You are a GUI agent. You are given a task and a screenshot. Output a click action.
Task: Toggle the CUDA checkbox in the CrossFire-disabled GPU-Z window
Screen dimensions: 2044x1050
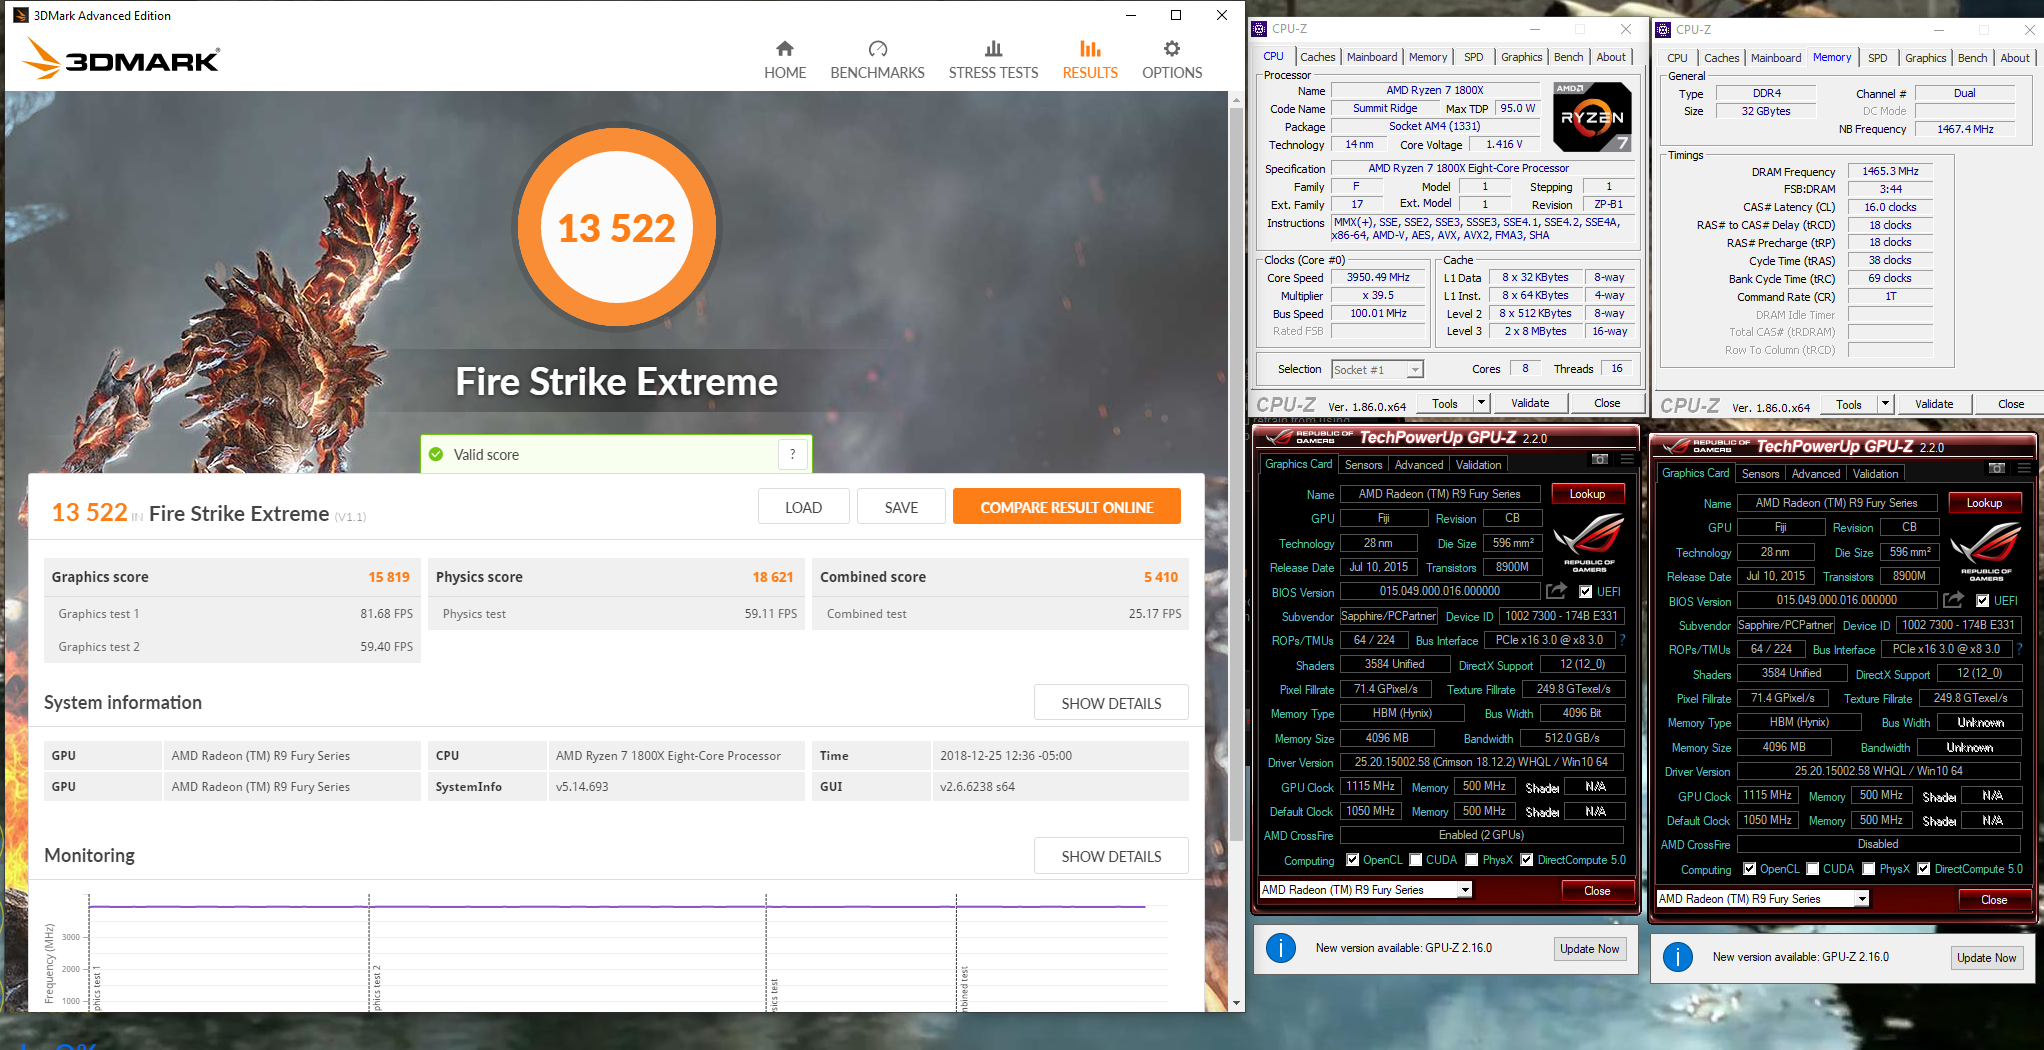1813,868
